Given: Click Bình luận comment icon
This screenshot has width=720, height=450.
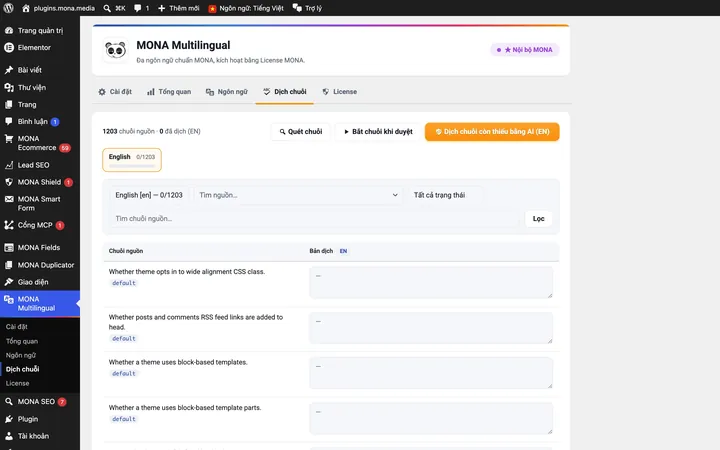Looking at the screenshot, I should 9,121.
